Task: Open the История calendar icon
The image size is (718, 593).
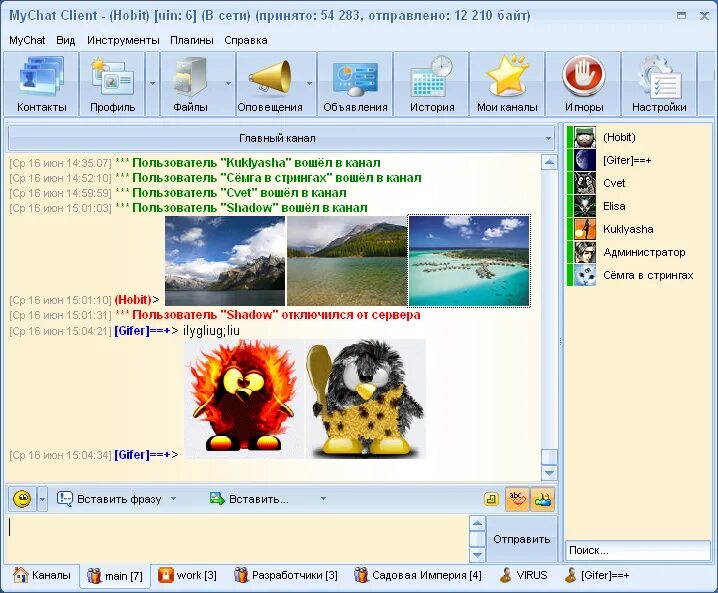Action: point(432,76)
